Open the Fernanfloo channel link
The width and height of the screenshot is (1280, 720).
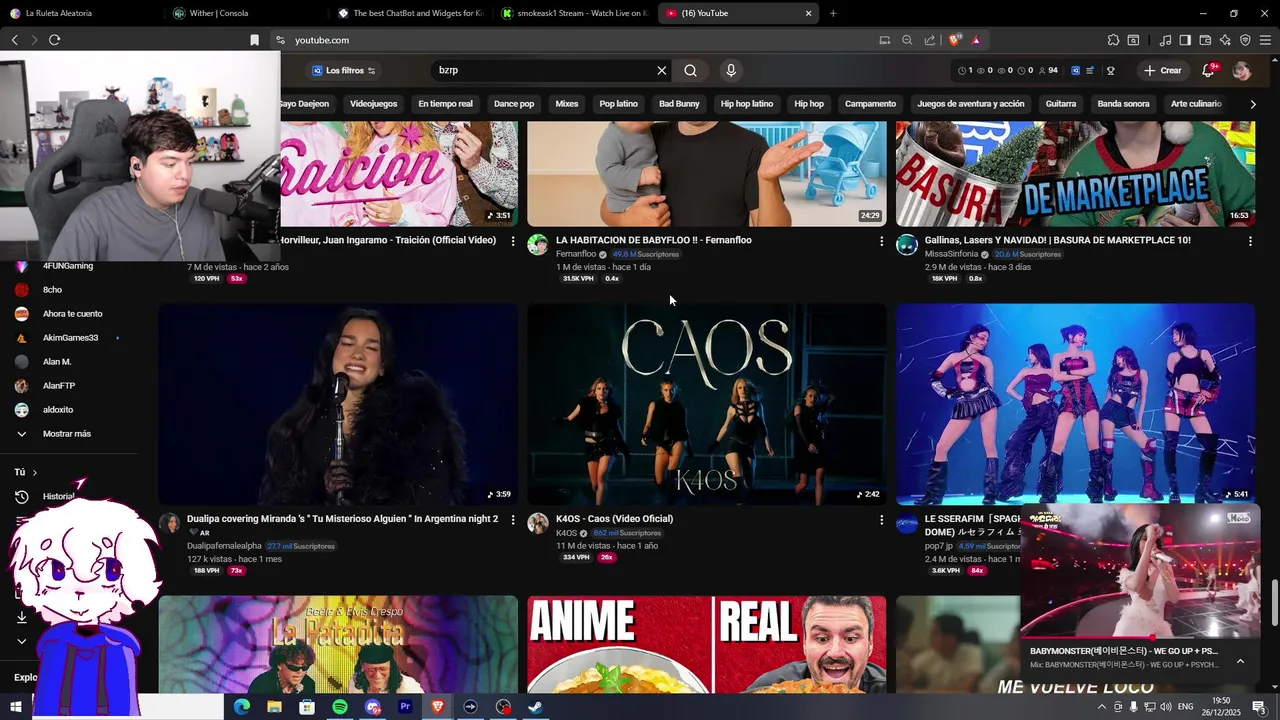576,254
